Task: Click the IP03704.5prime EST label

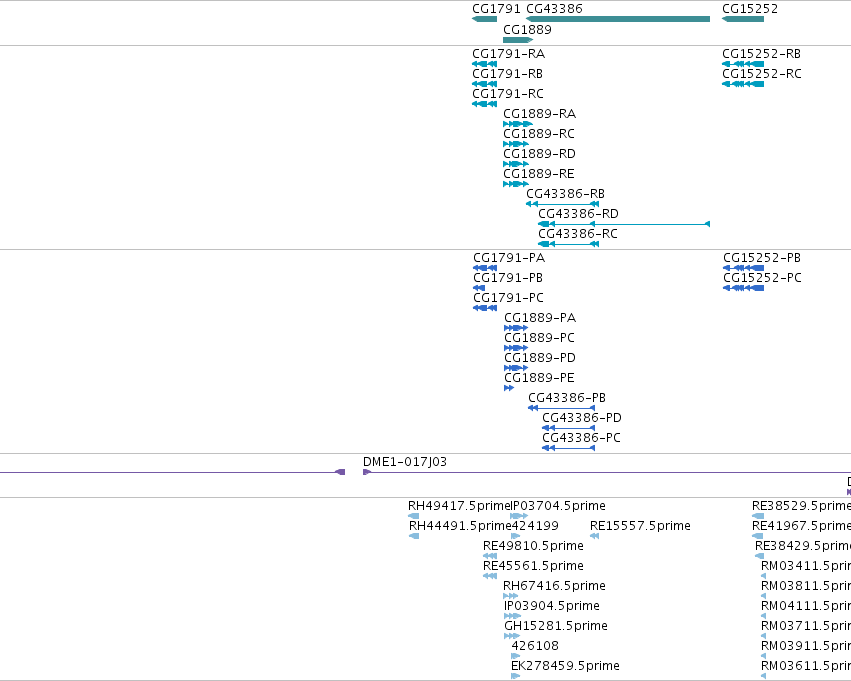Action: pyautogui.click(x=558, y=506)
